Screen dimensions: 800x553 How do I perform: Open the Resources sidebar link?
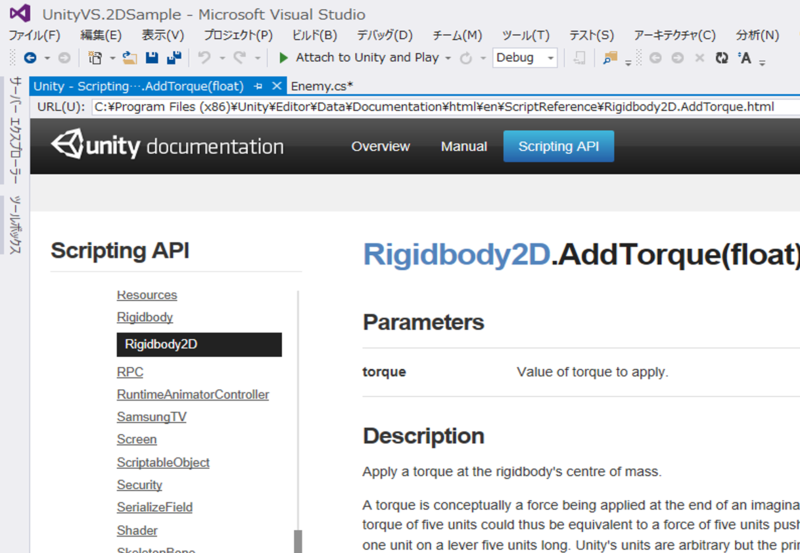tap(147, 295)
